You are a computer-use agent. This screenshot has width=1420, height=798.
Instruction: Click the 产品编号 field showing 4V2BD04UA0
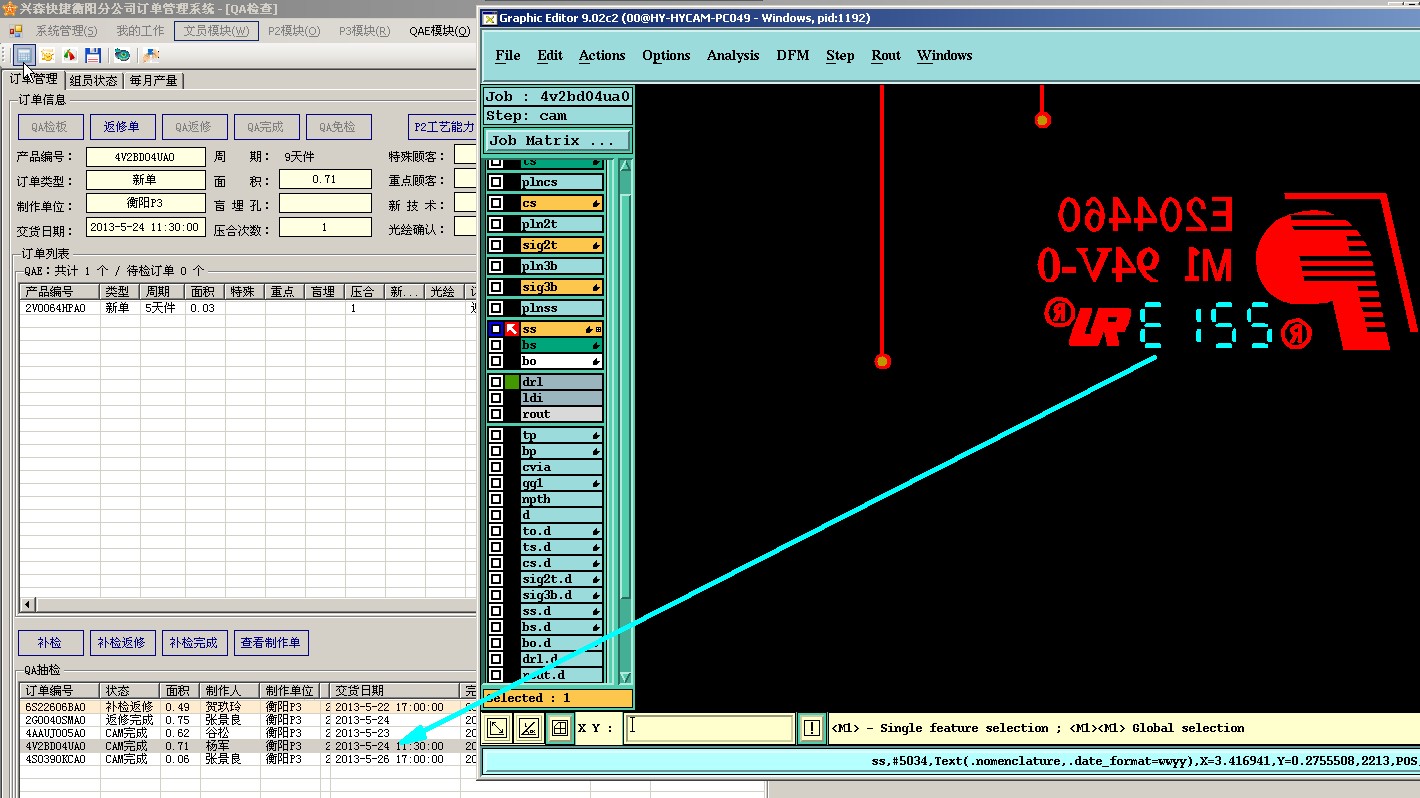pyautogui.click(x=146, y=157)
